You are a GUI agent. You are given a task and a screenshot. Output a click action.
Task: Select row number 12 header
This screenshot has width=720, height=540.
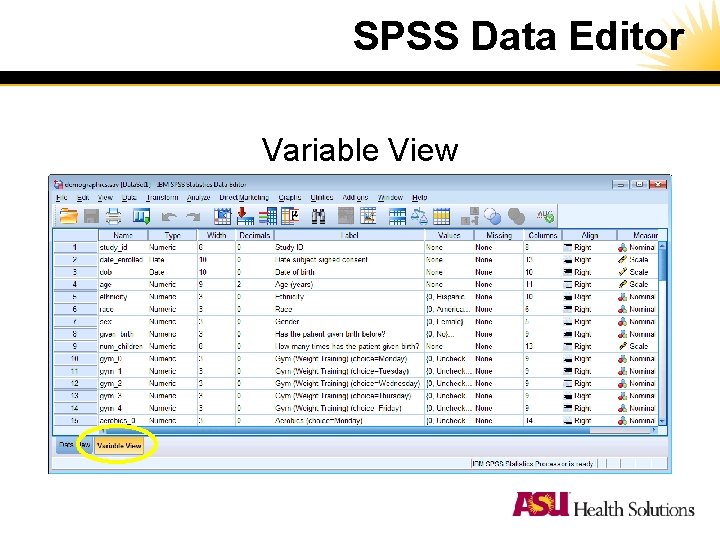pyautogui.click(x=75, y=383)
